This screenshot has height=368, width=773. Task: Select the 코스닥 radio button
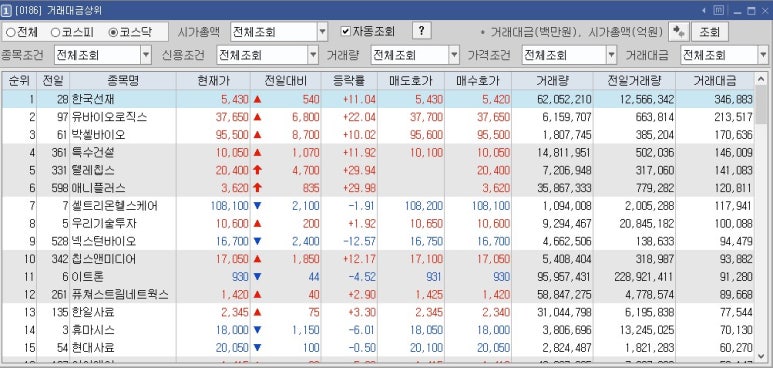pos(113,33)
